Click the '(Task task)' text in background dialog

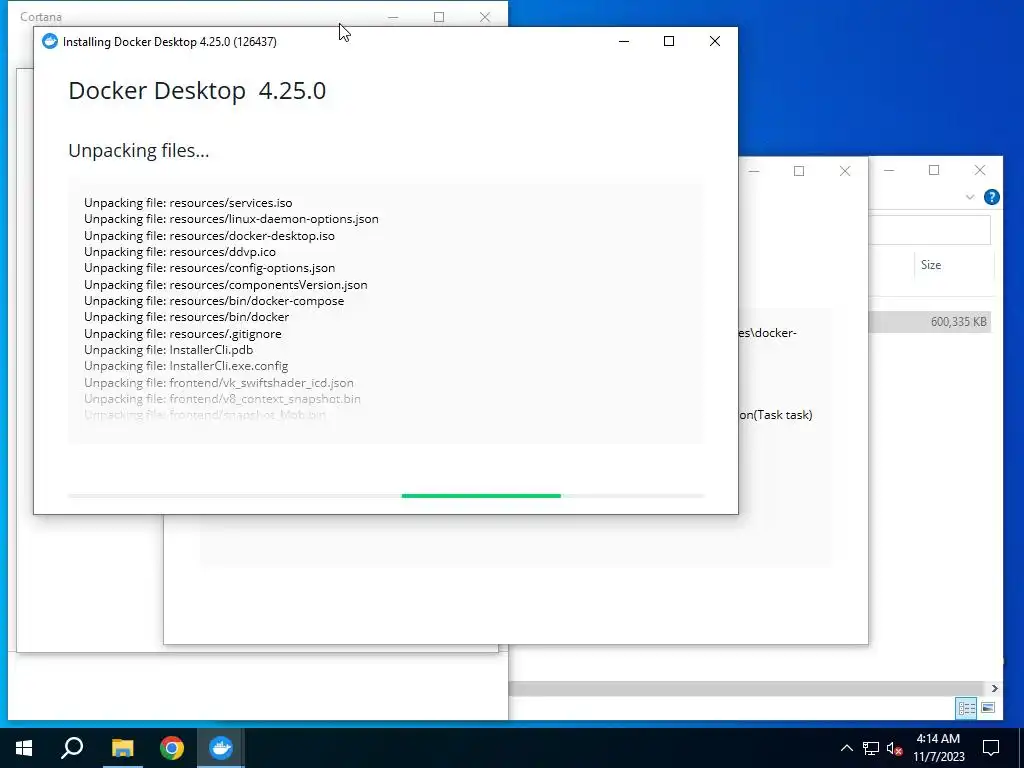783,415
